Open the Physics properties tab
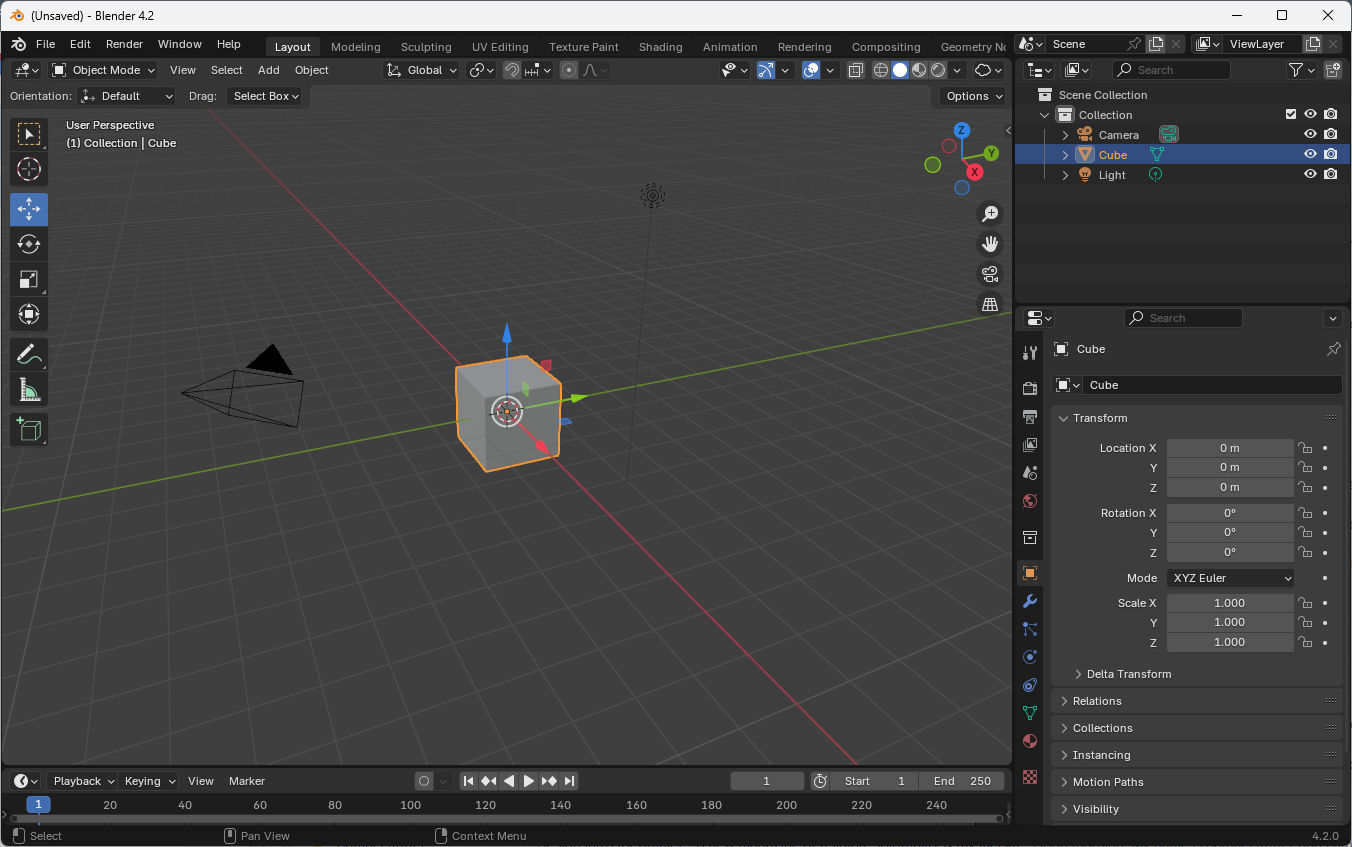Image resolution: width=1352 pixels, height=847 pixels. pos(1030,657)
